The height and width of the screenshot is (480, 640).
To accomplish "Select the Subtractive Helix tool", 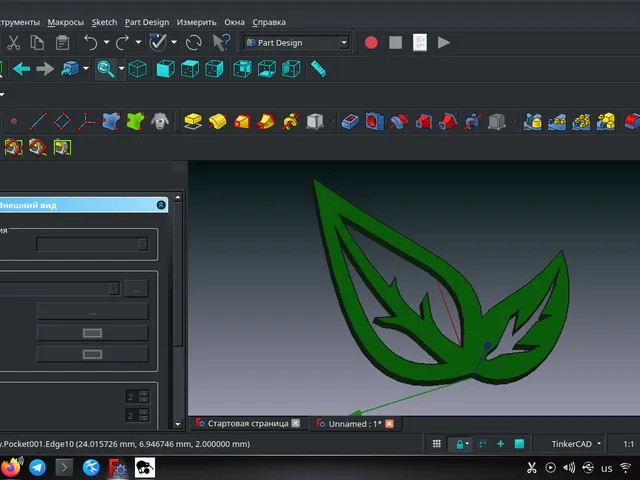I will point(472,121).
